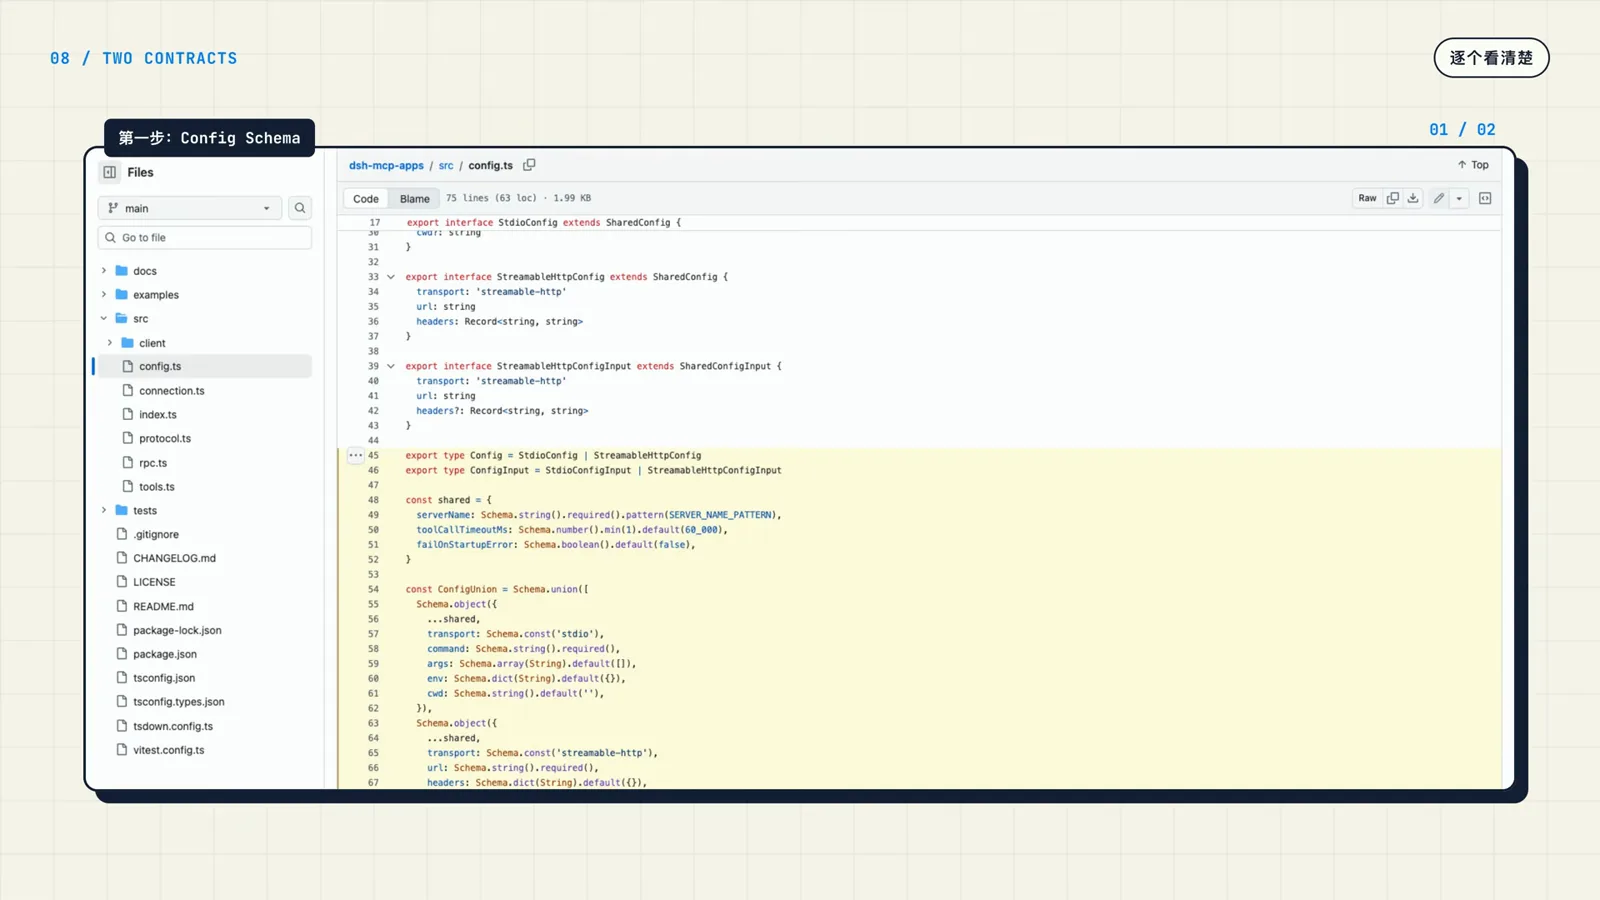This screenshot has height=900, width=1600.
Task: Open connection.ts file
Action: point(172,391)
